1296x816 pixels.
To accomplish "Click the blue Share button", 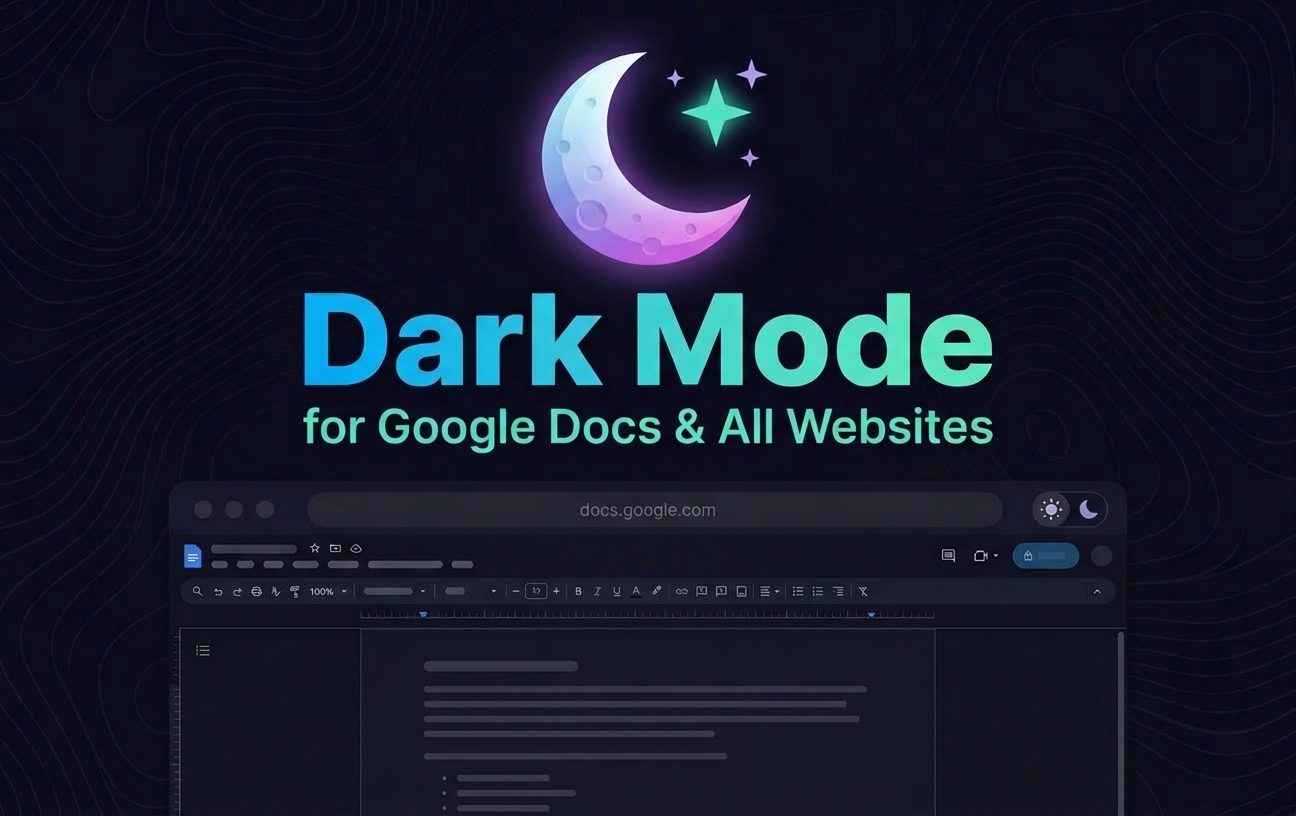I will click(1045, 556).
